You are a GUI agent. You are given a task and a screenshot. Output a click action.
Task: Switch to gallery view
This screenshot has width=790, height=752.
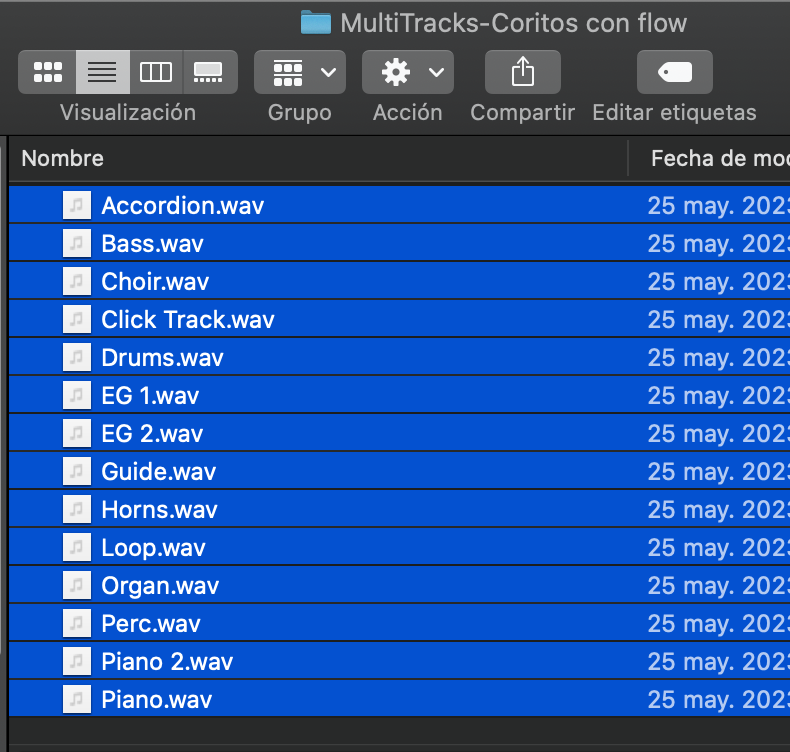click(210, 72)
